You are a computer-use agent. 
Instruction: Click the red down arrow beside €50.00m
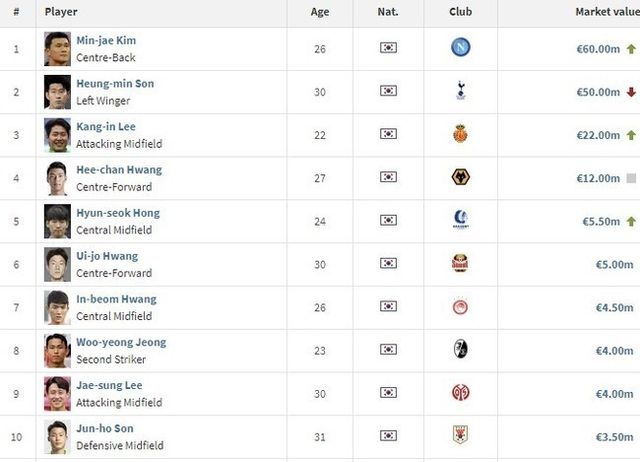630,92
